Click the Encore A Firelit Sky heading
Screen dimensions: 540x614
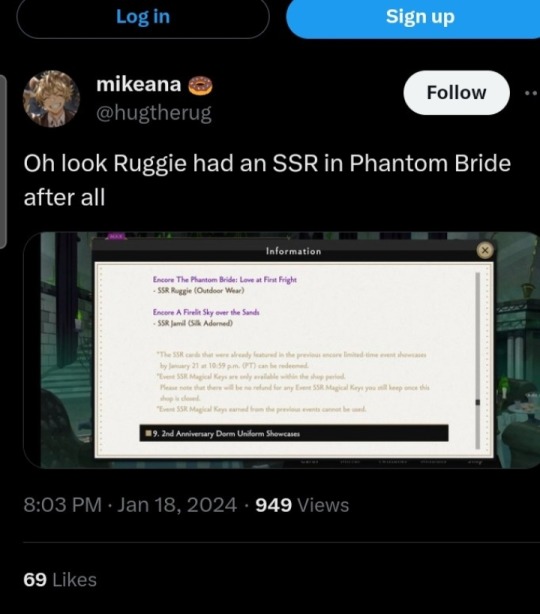[x=206, y=312]
